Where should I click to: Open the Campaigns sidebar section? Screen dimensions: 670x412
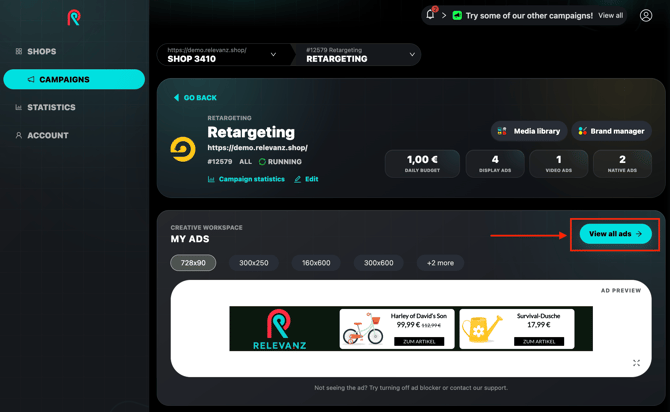(74, 79)
